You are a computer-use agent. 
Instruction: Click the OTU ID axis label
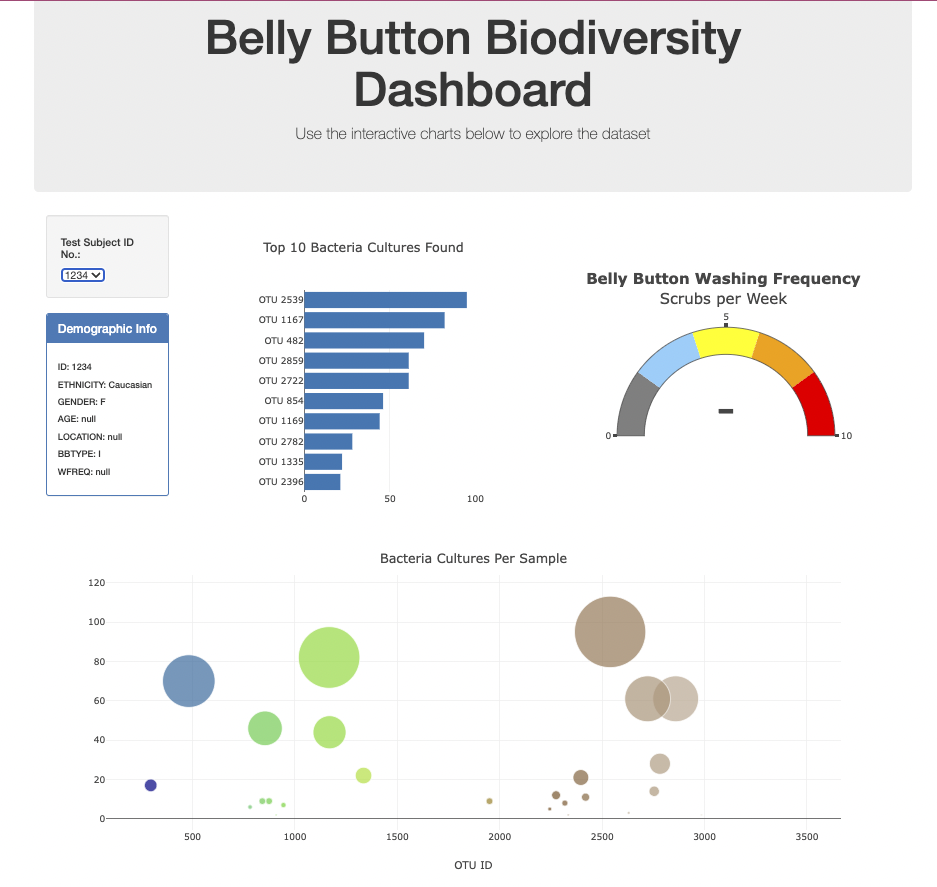pyautogui.click(x=473, y=864)
